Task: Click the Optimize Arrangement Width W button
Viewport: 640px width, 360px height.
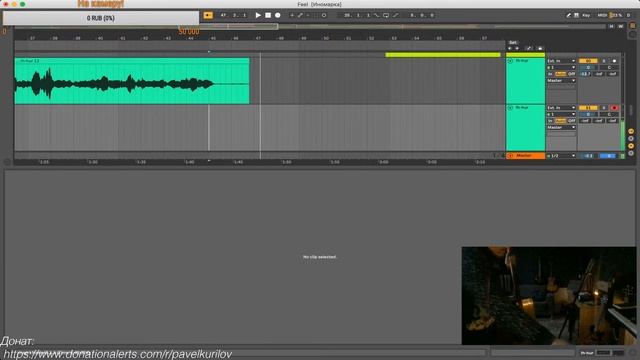Action: point(620,26)
